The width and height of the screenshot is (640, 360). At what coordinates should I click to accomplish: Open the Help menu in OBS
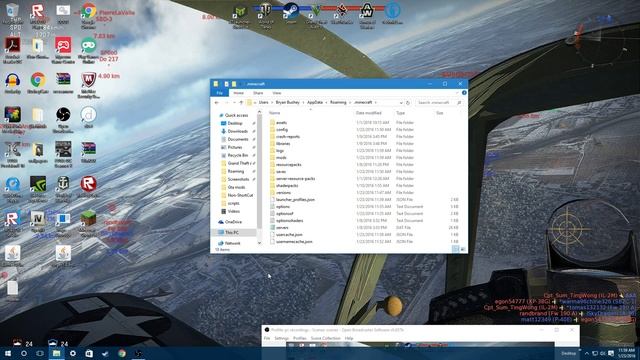point(349,338)
